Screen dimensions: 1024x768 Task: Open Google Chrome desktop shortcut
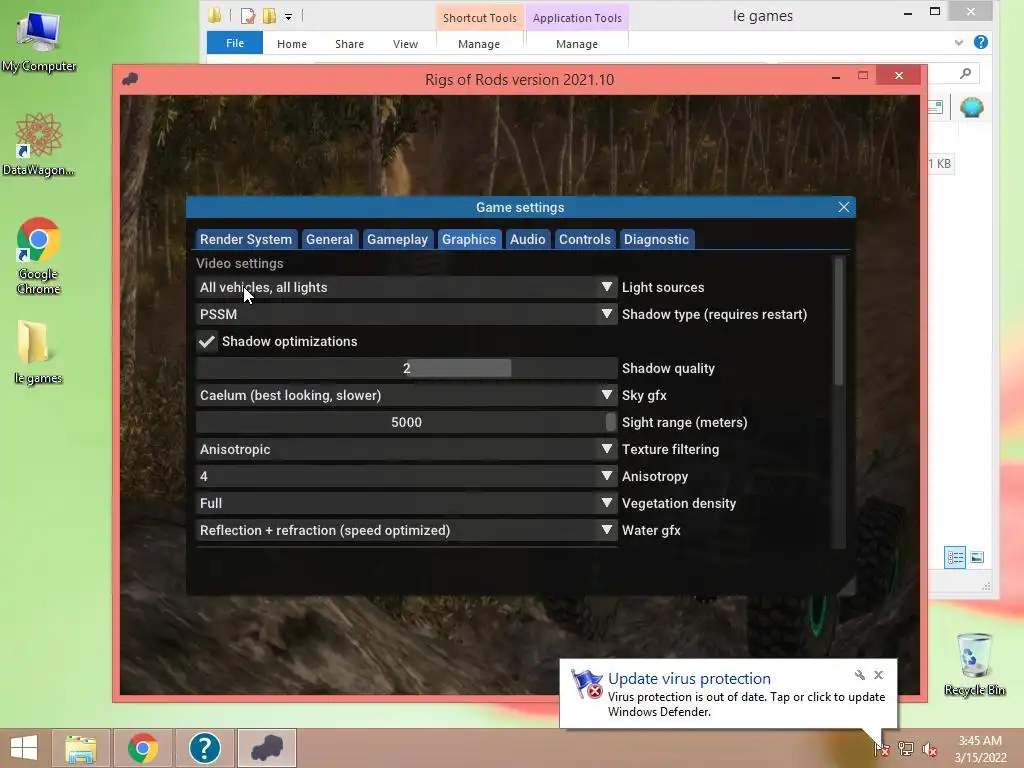tap(39, 255)
